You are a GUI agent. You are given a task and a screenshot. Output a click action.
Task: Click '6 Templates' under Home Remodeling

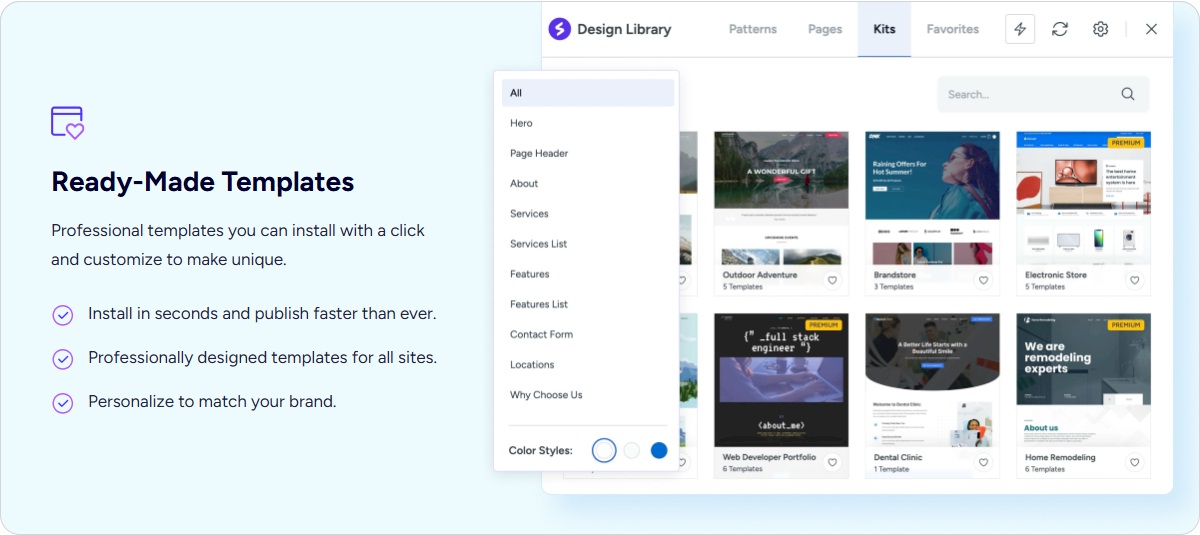coord(1045,469)
